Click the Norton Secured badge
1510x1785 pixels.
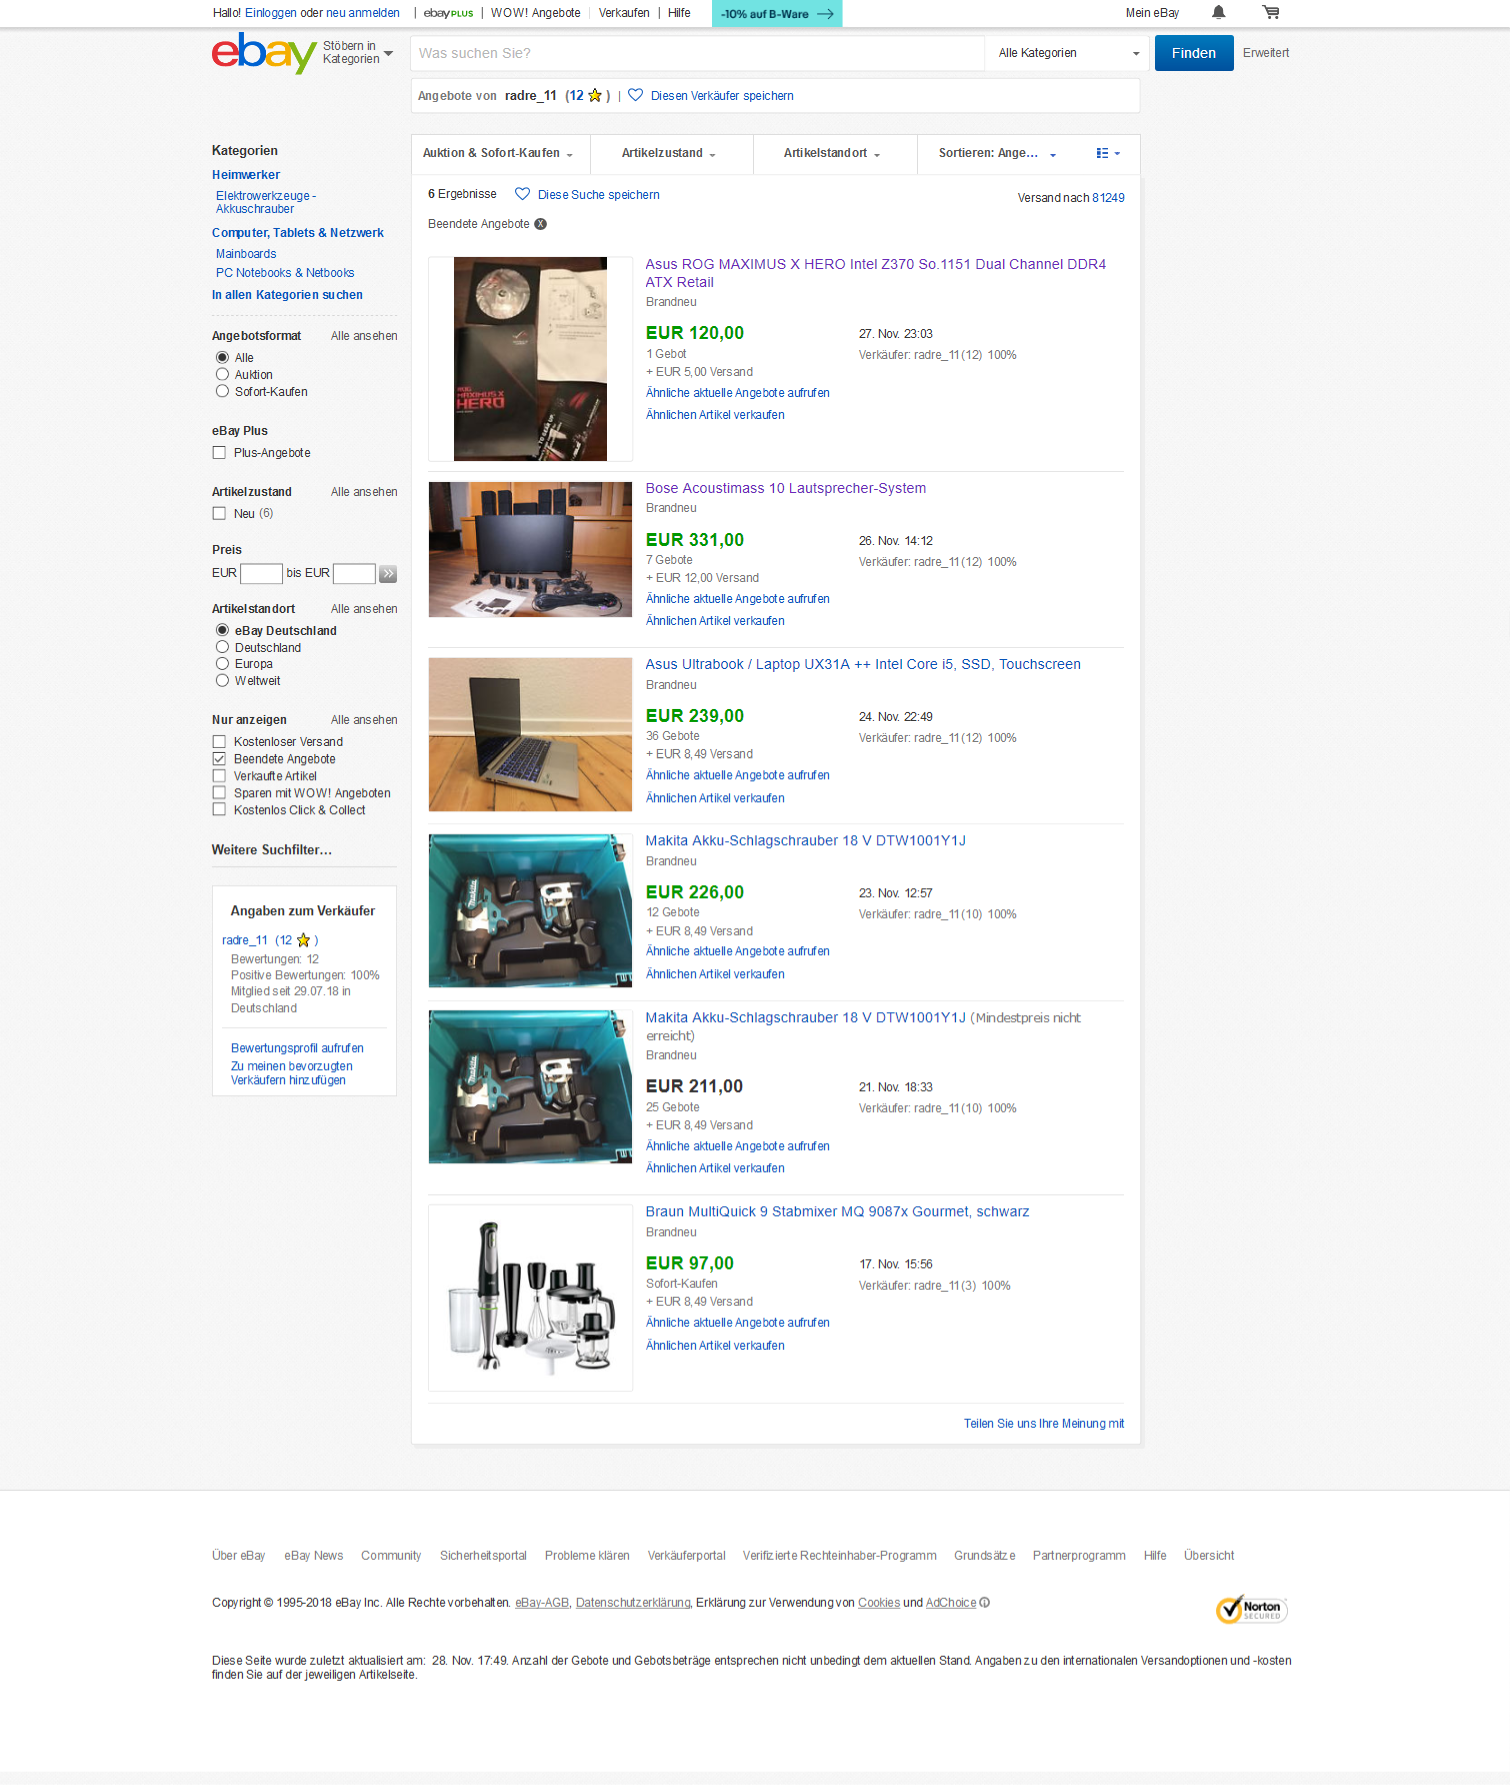tap(1251, 1609)
